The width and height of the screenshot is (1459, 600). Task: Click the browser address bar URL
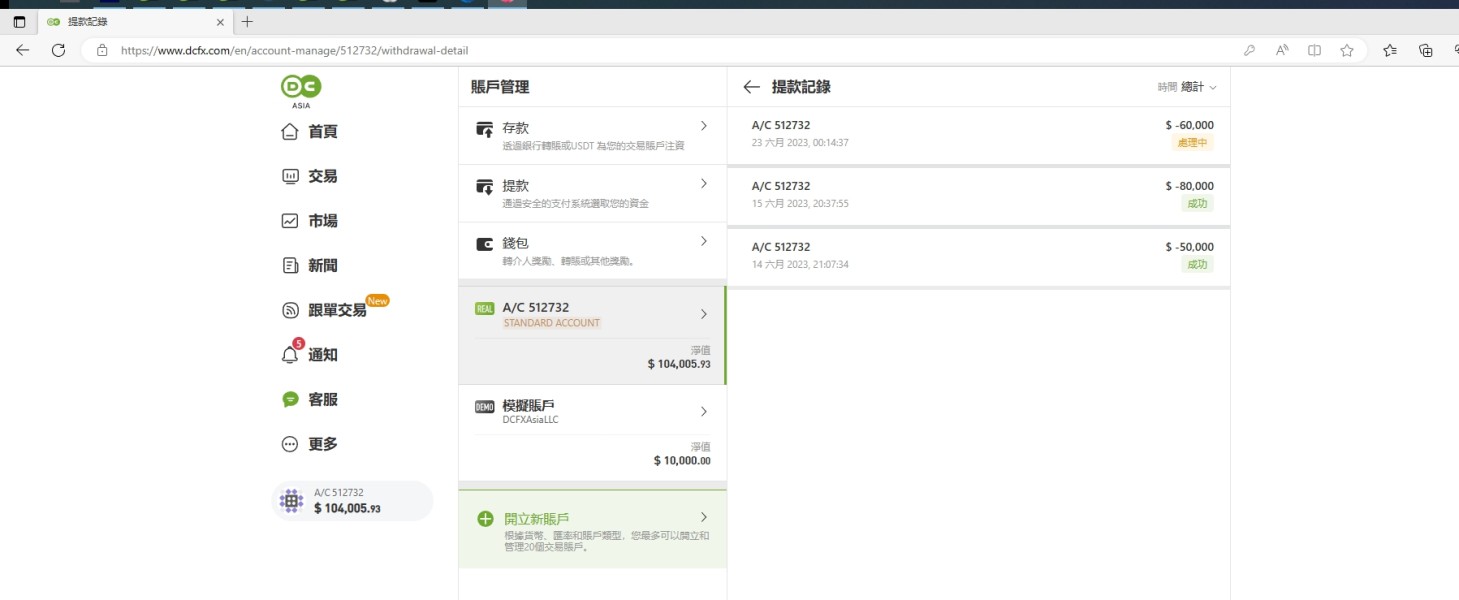point(294,50)
